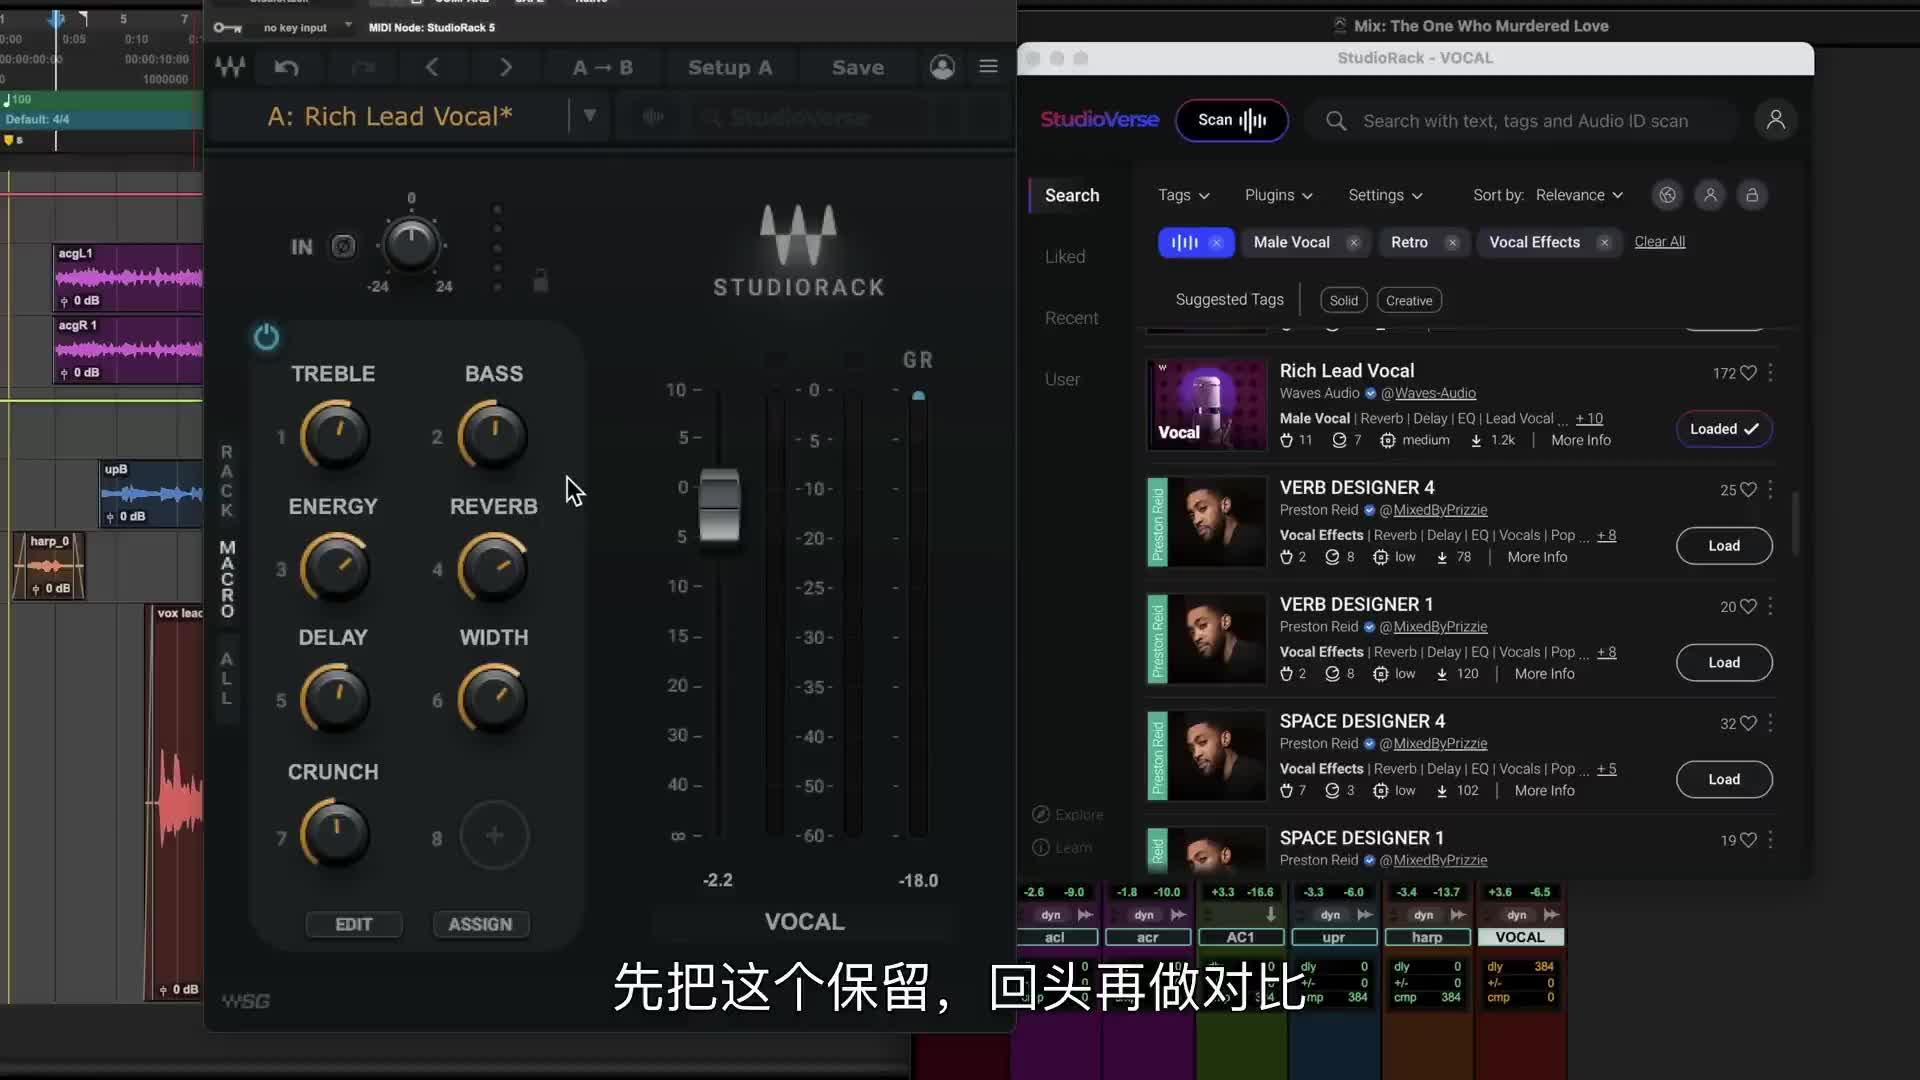
Task: Load the VERB DESIGNER 4 chain
Action: coord(1724,546)
